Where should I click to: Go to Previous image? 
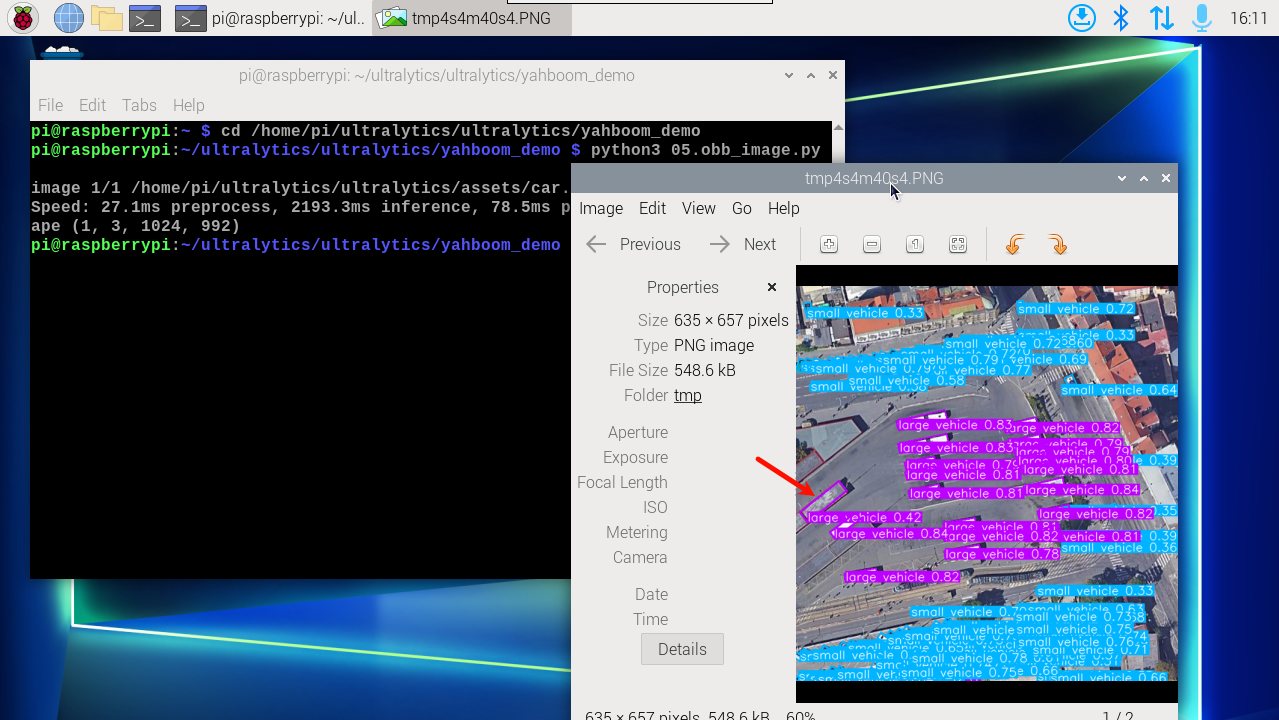(x=634, y=244)
